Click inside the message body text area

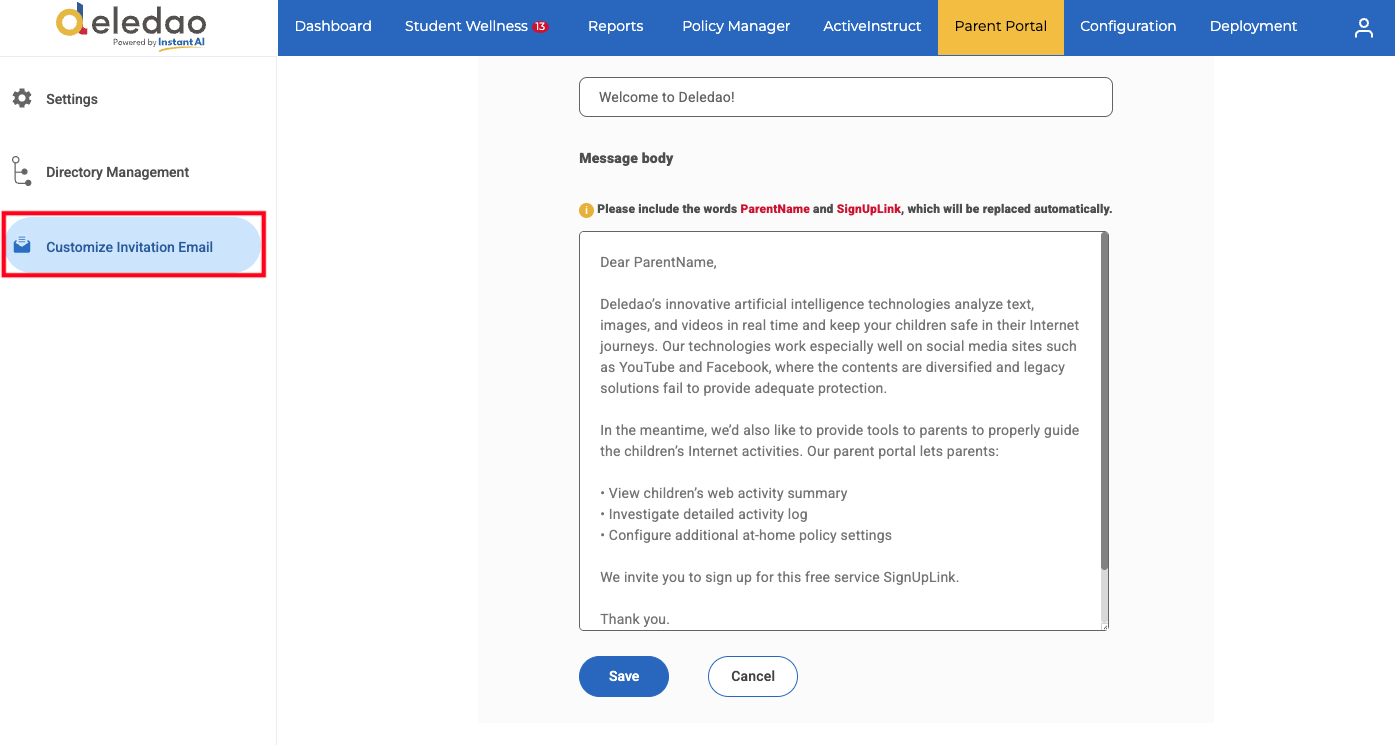(x=840, y=431)
